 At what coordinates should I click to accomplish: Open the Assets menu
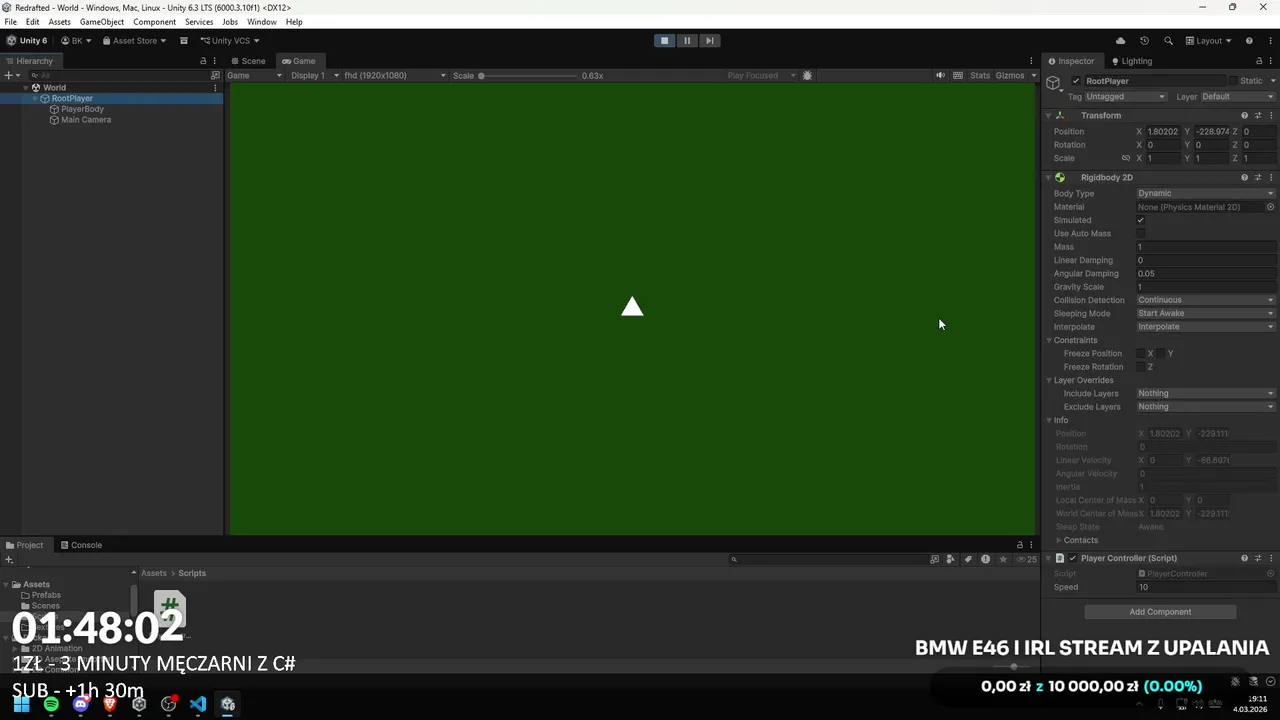click(59, 22)
